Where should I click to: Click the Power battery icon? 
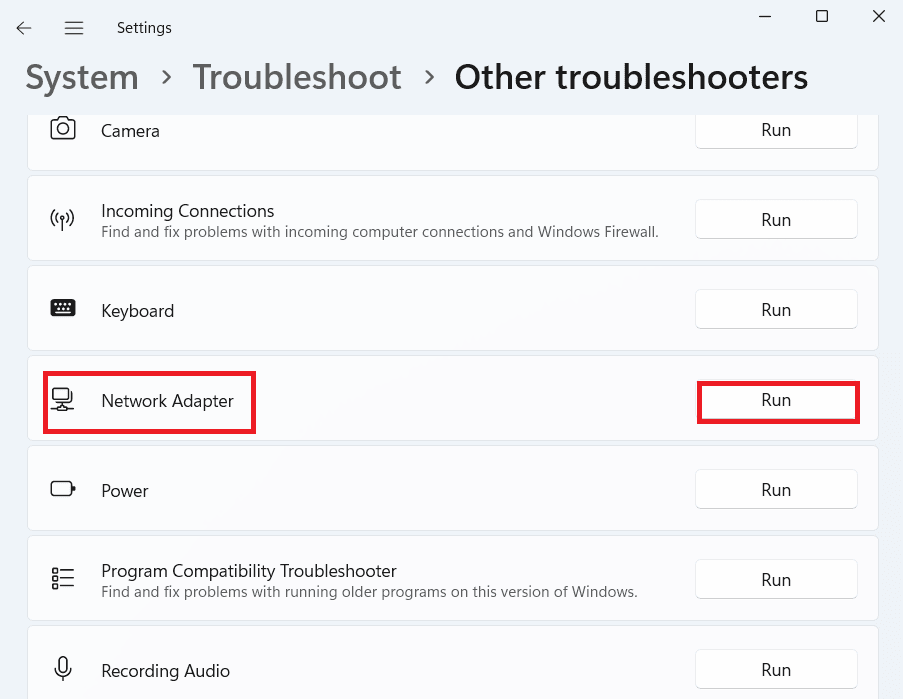63,489
